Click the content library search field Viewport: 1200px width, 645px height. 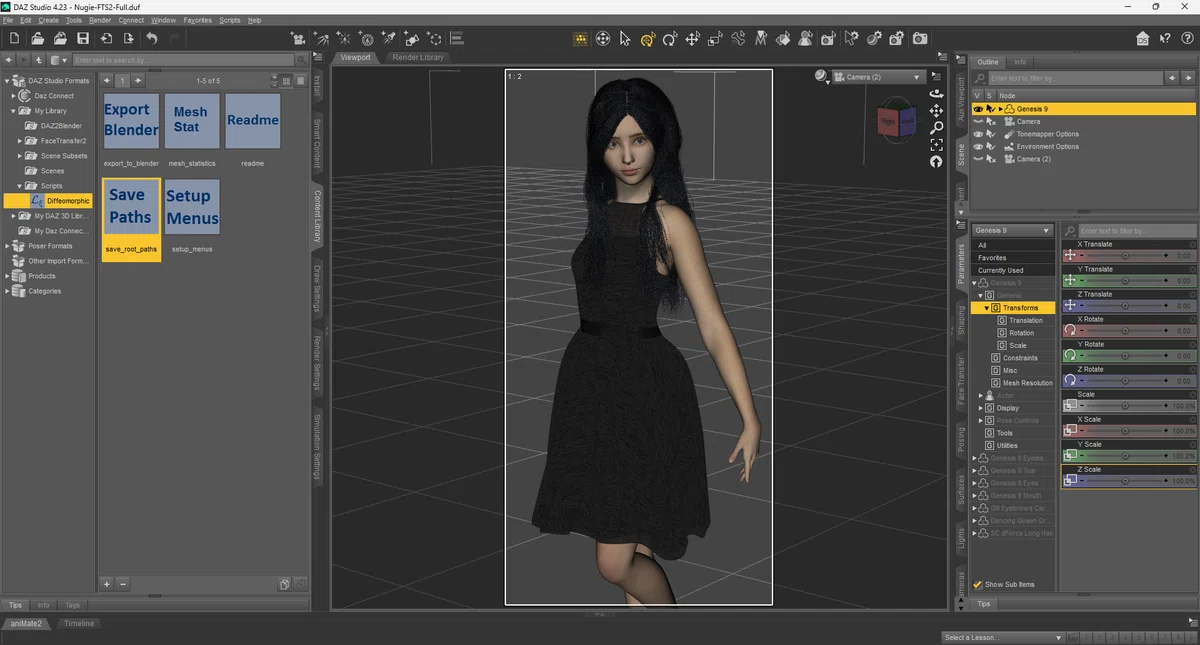pyautogui.click(x=184, y=60)
